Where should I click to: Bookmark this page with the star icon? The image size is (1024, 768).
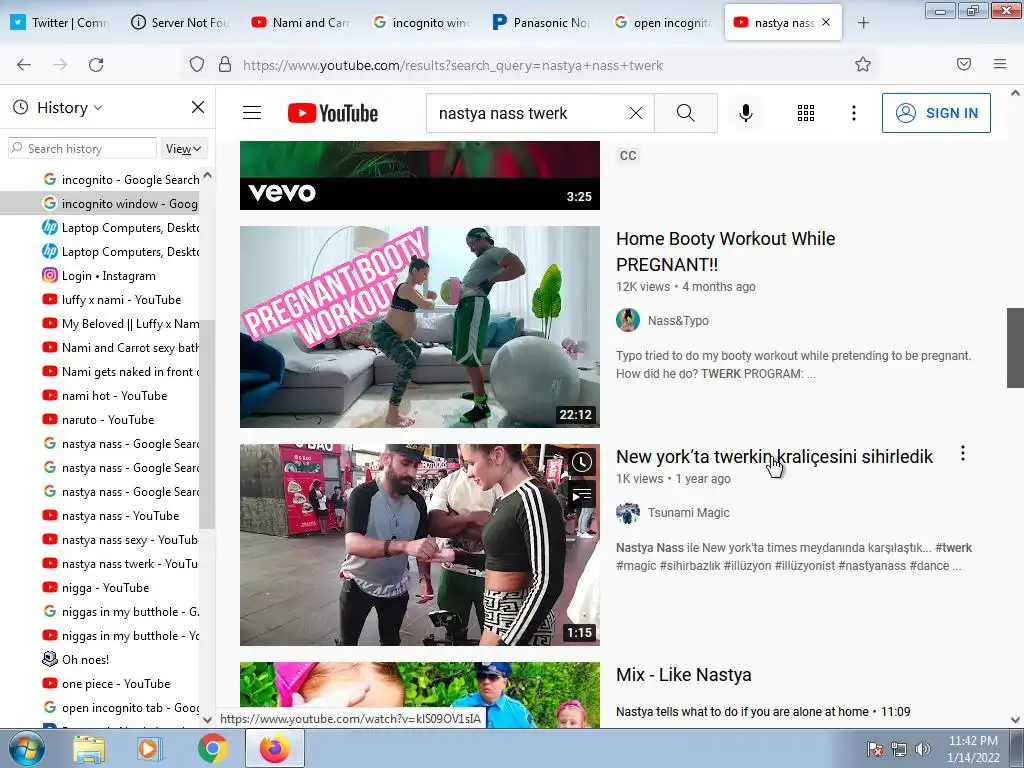(863, 65)
